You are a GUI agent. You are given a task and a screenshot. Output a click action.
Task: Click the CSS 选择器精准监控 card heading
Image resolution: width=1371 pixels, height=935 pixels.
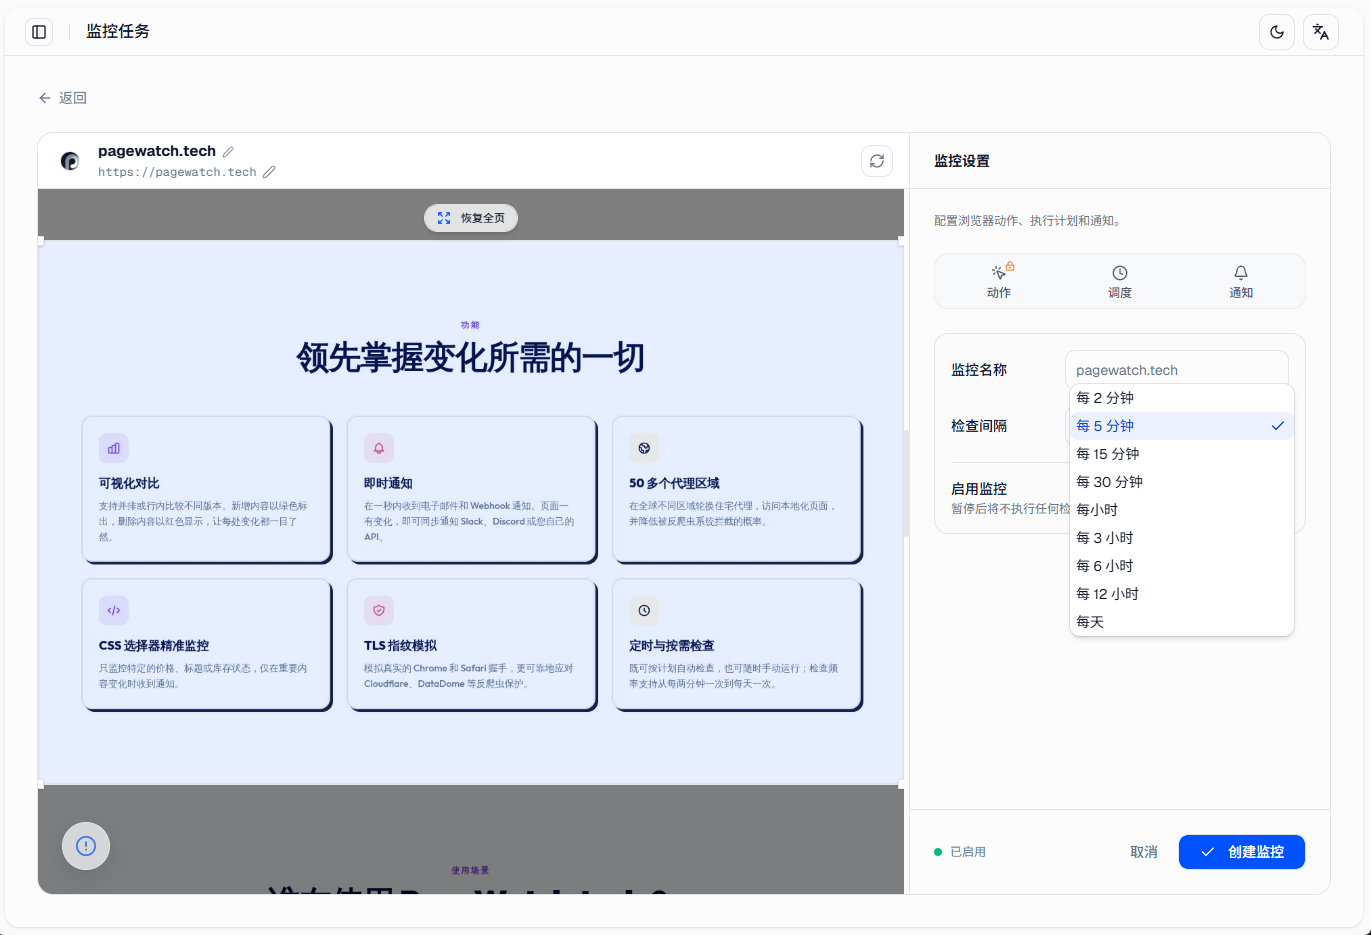coord(154,646)
